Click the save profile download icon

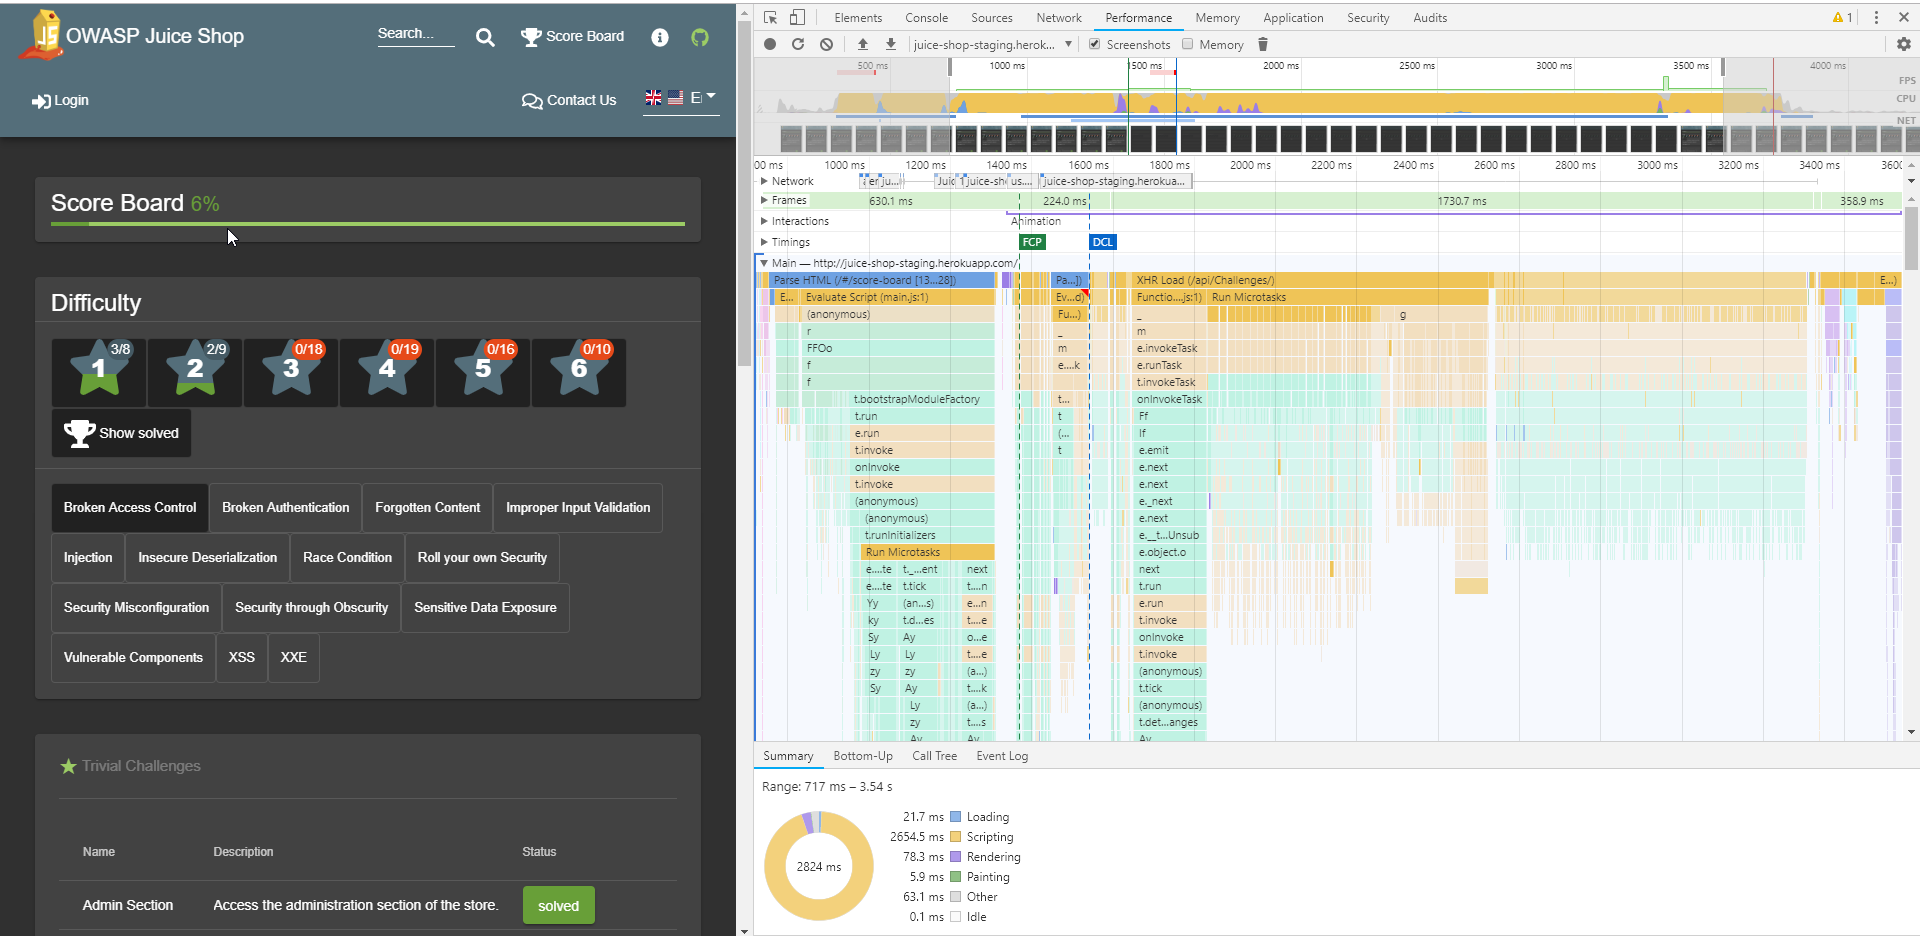[891, 44]
